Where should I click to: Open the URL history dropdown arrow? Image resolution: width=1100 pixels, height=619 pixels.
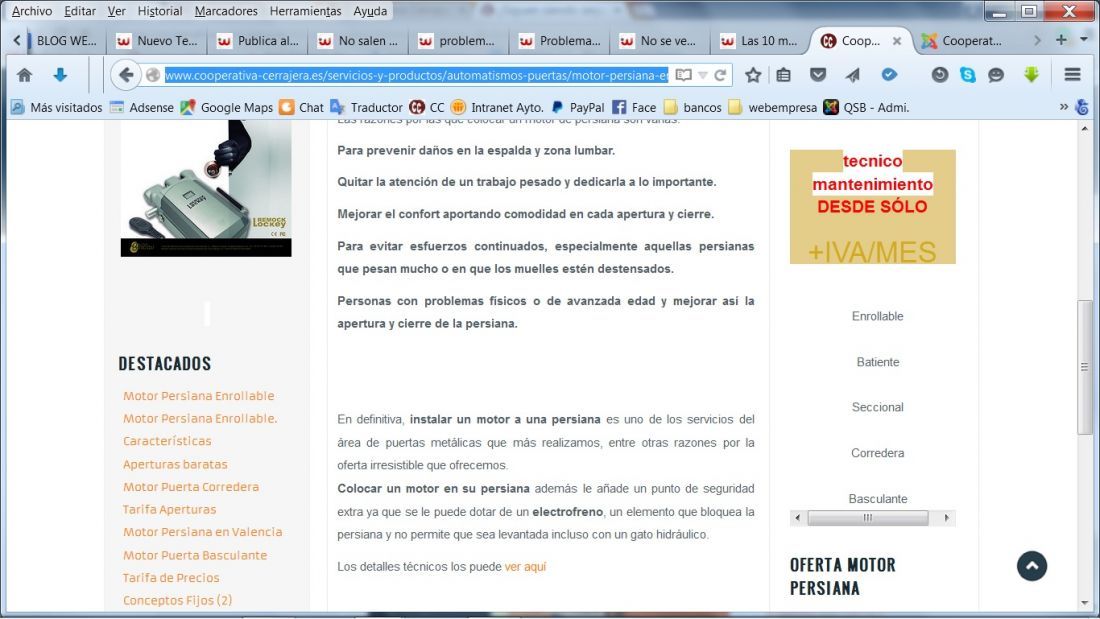pos(702,75)
